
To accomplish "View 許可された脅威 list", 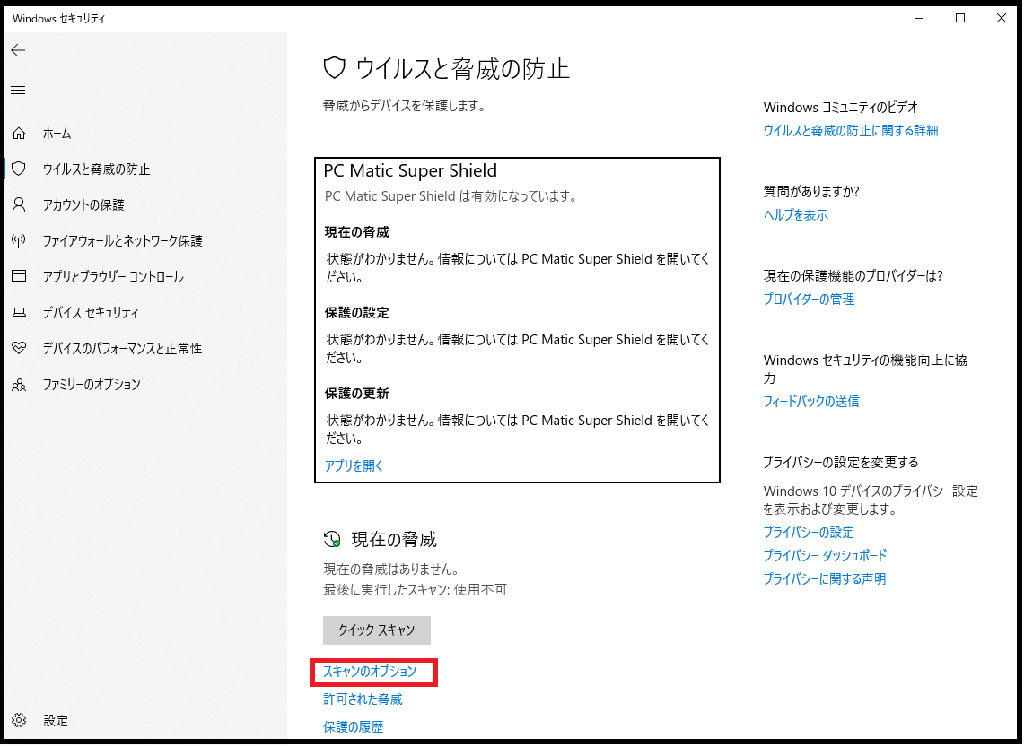I will coord(360,699).
